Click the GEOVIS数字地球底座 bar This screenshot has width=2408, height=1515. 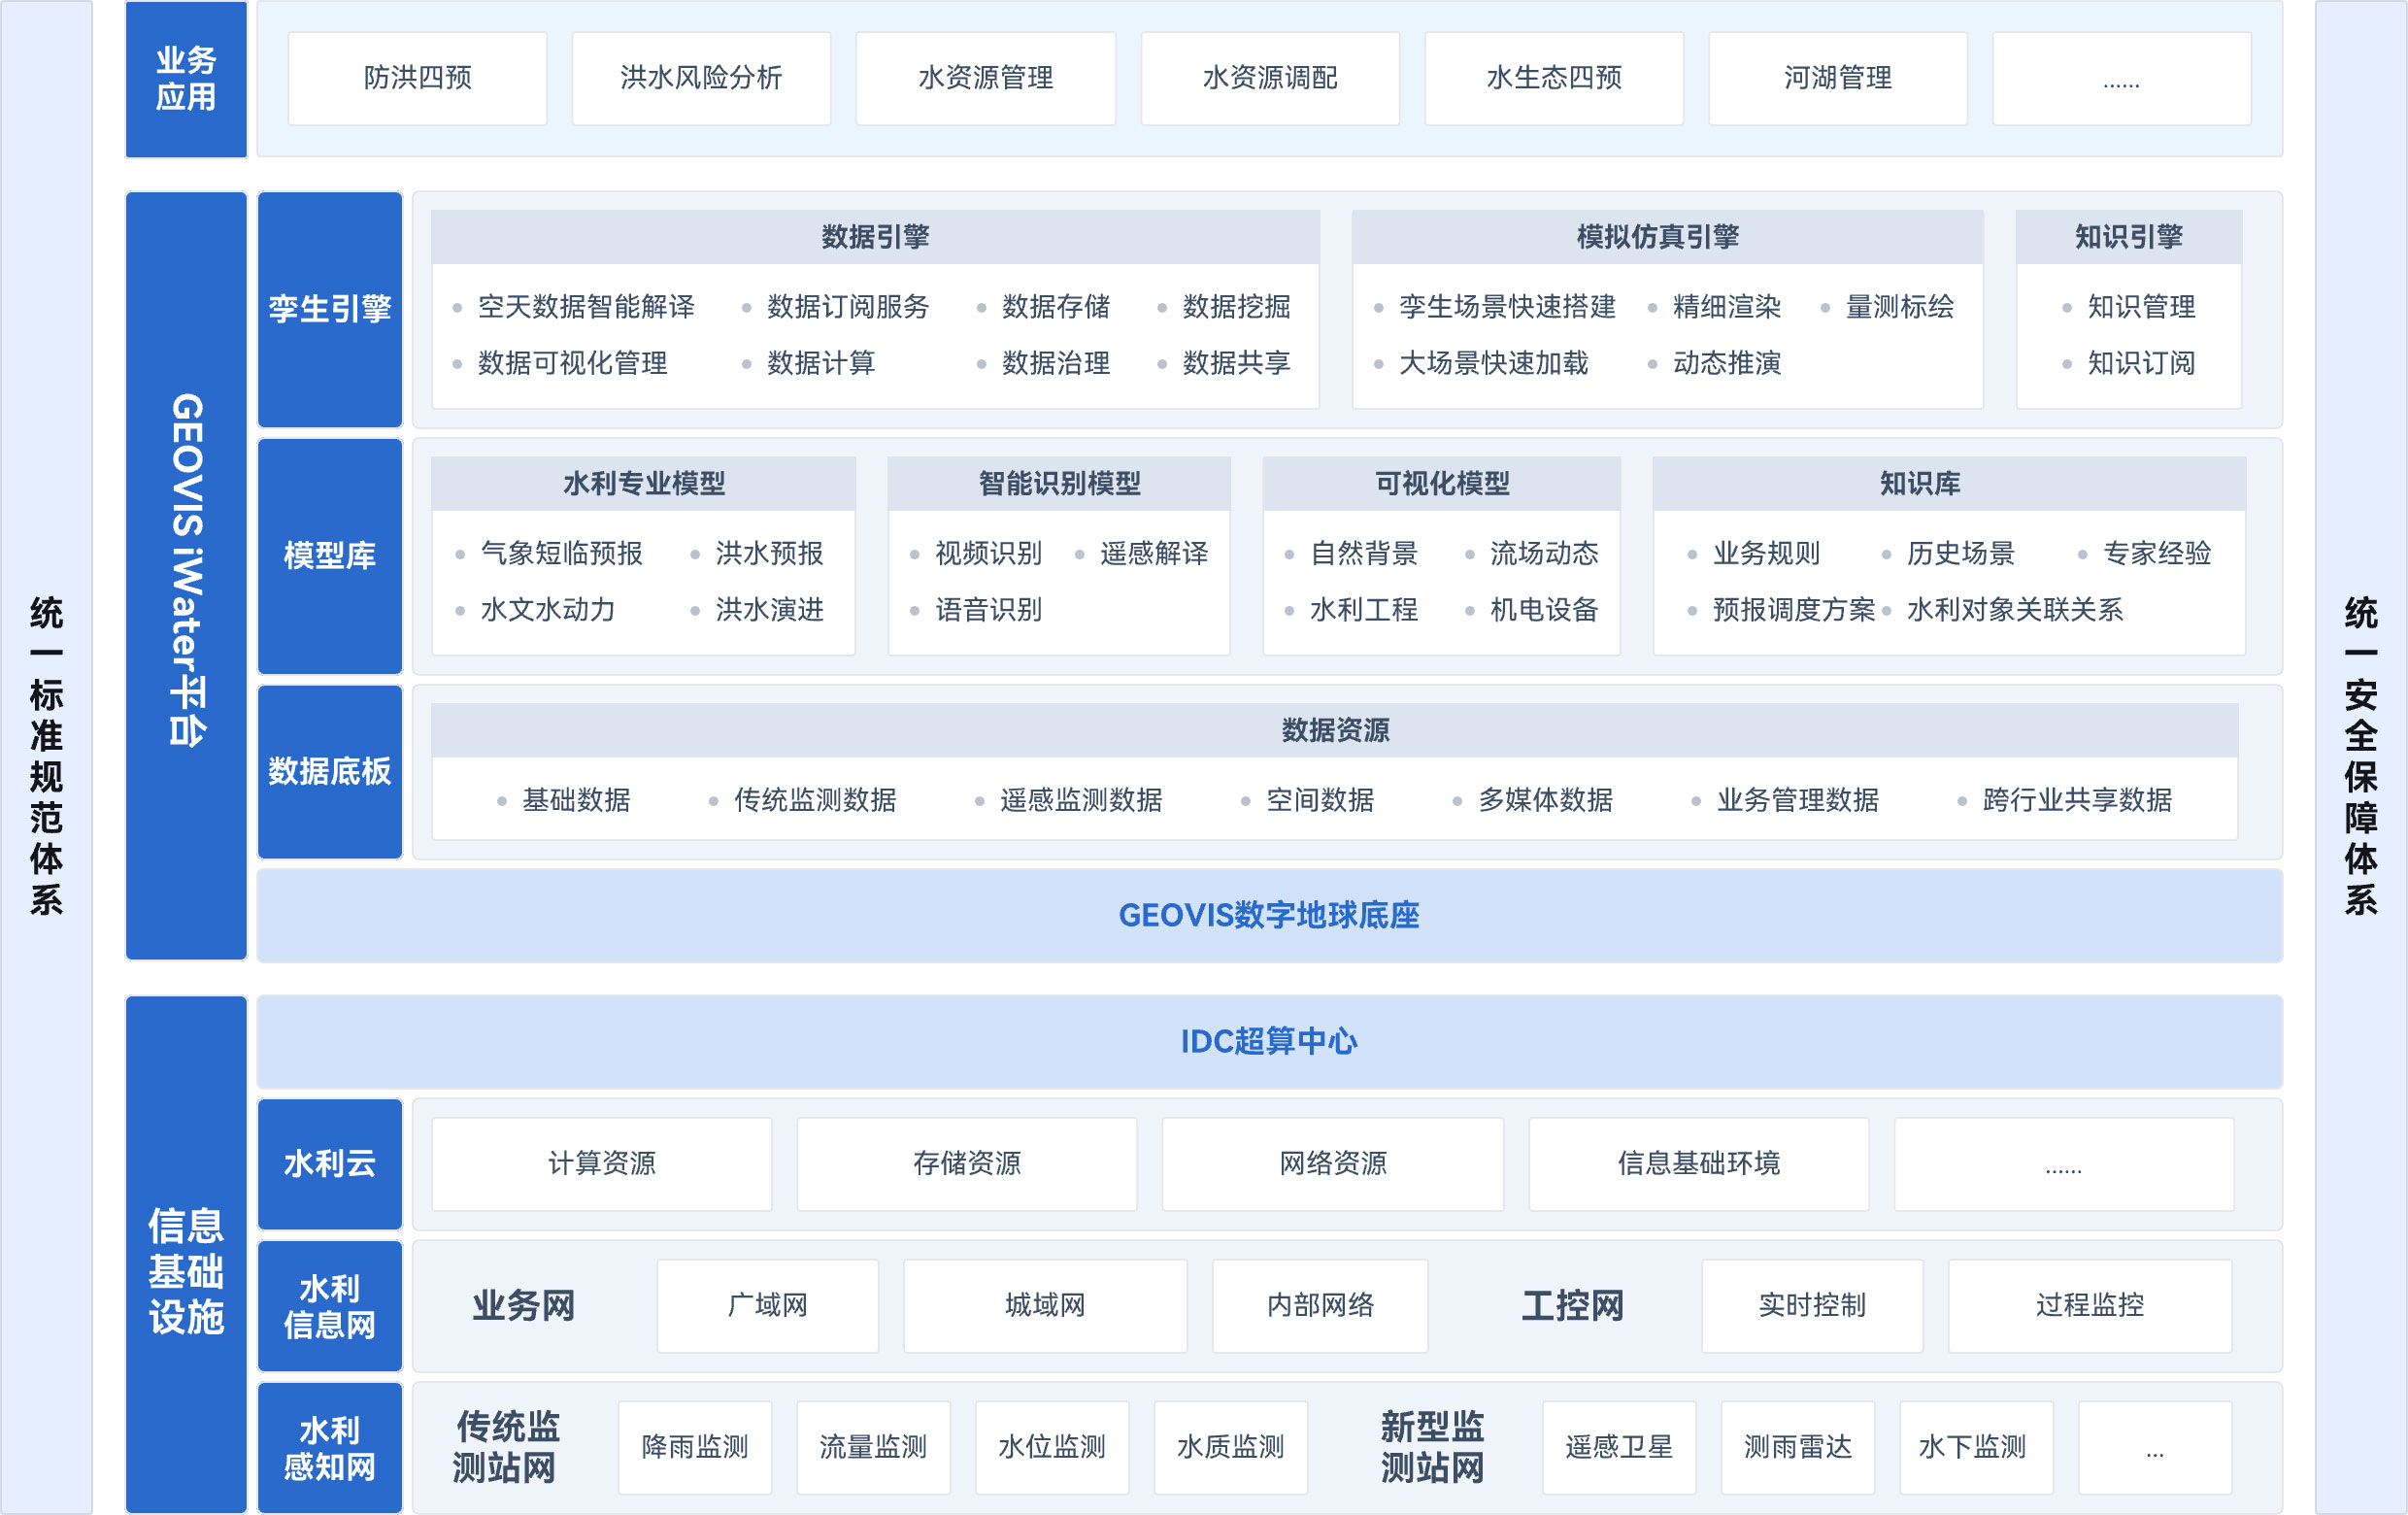[1270, 915]
